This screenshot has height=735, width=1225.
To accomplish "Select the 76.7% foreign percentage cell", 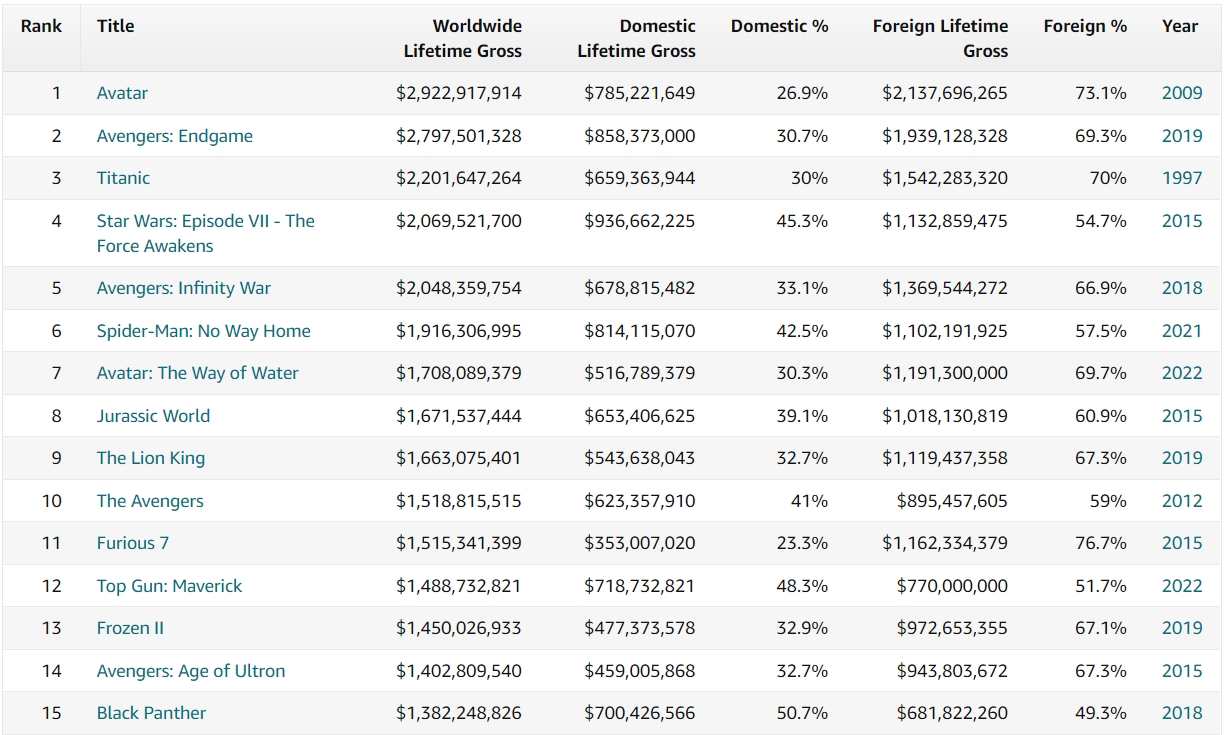I will pos(1101,543).
